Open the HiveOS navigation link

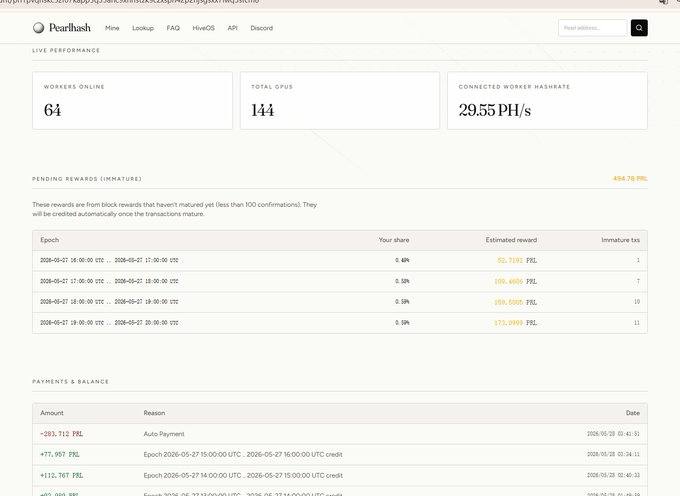[203, 28]
